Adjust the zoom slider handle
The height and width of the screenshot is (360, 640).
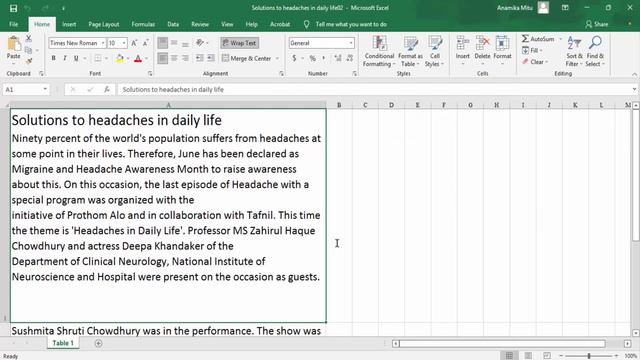(x=589, y=356)
